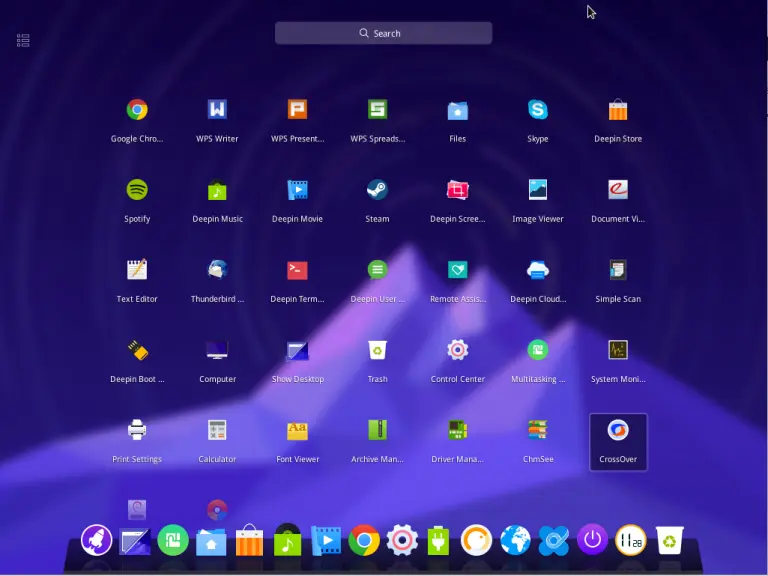The image size is (768, 576).
Task: Open Font Viewer
Action: click(297, 430)
